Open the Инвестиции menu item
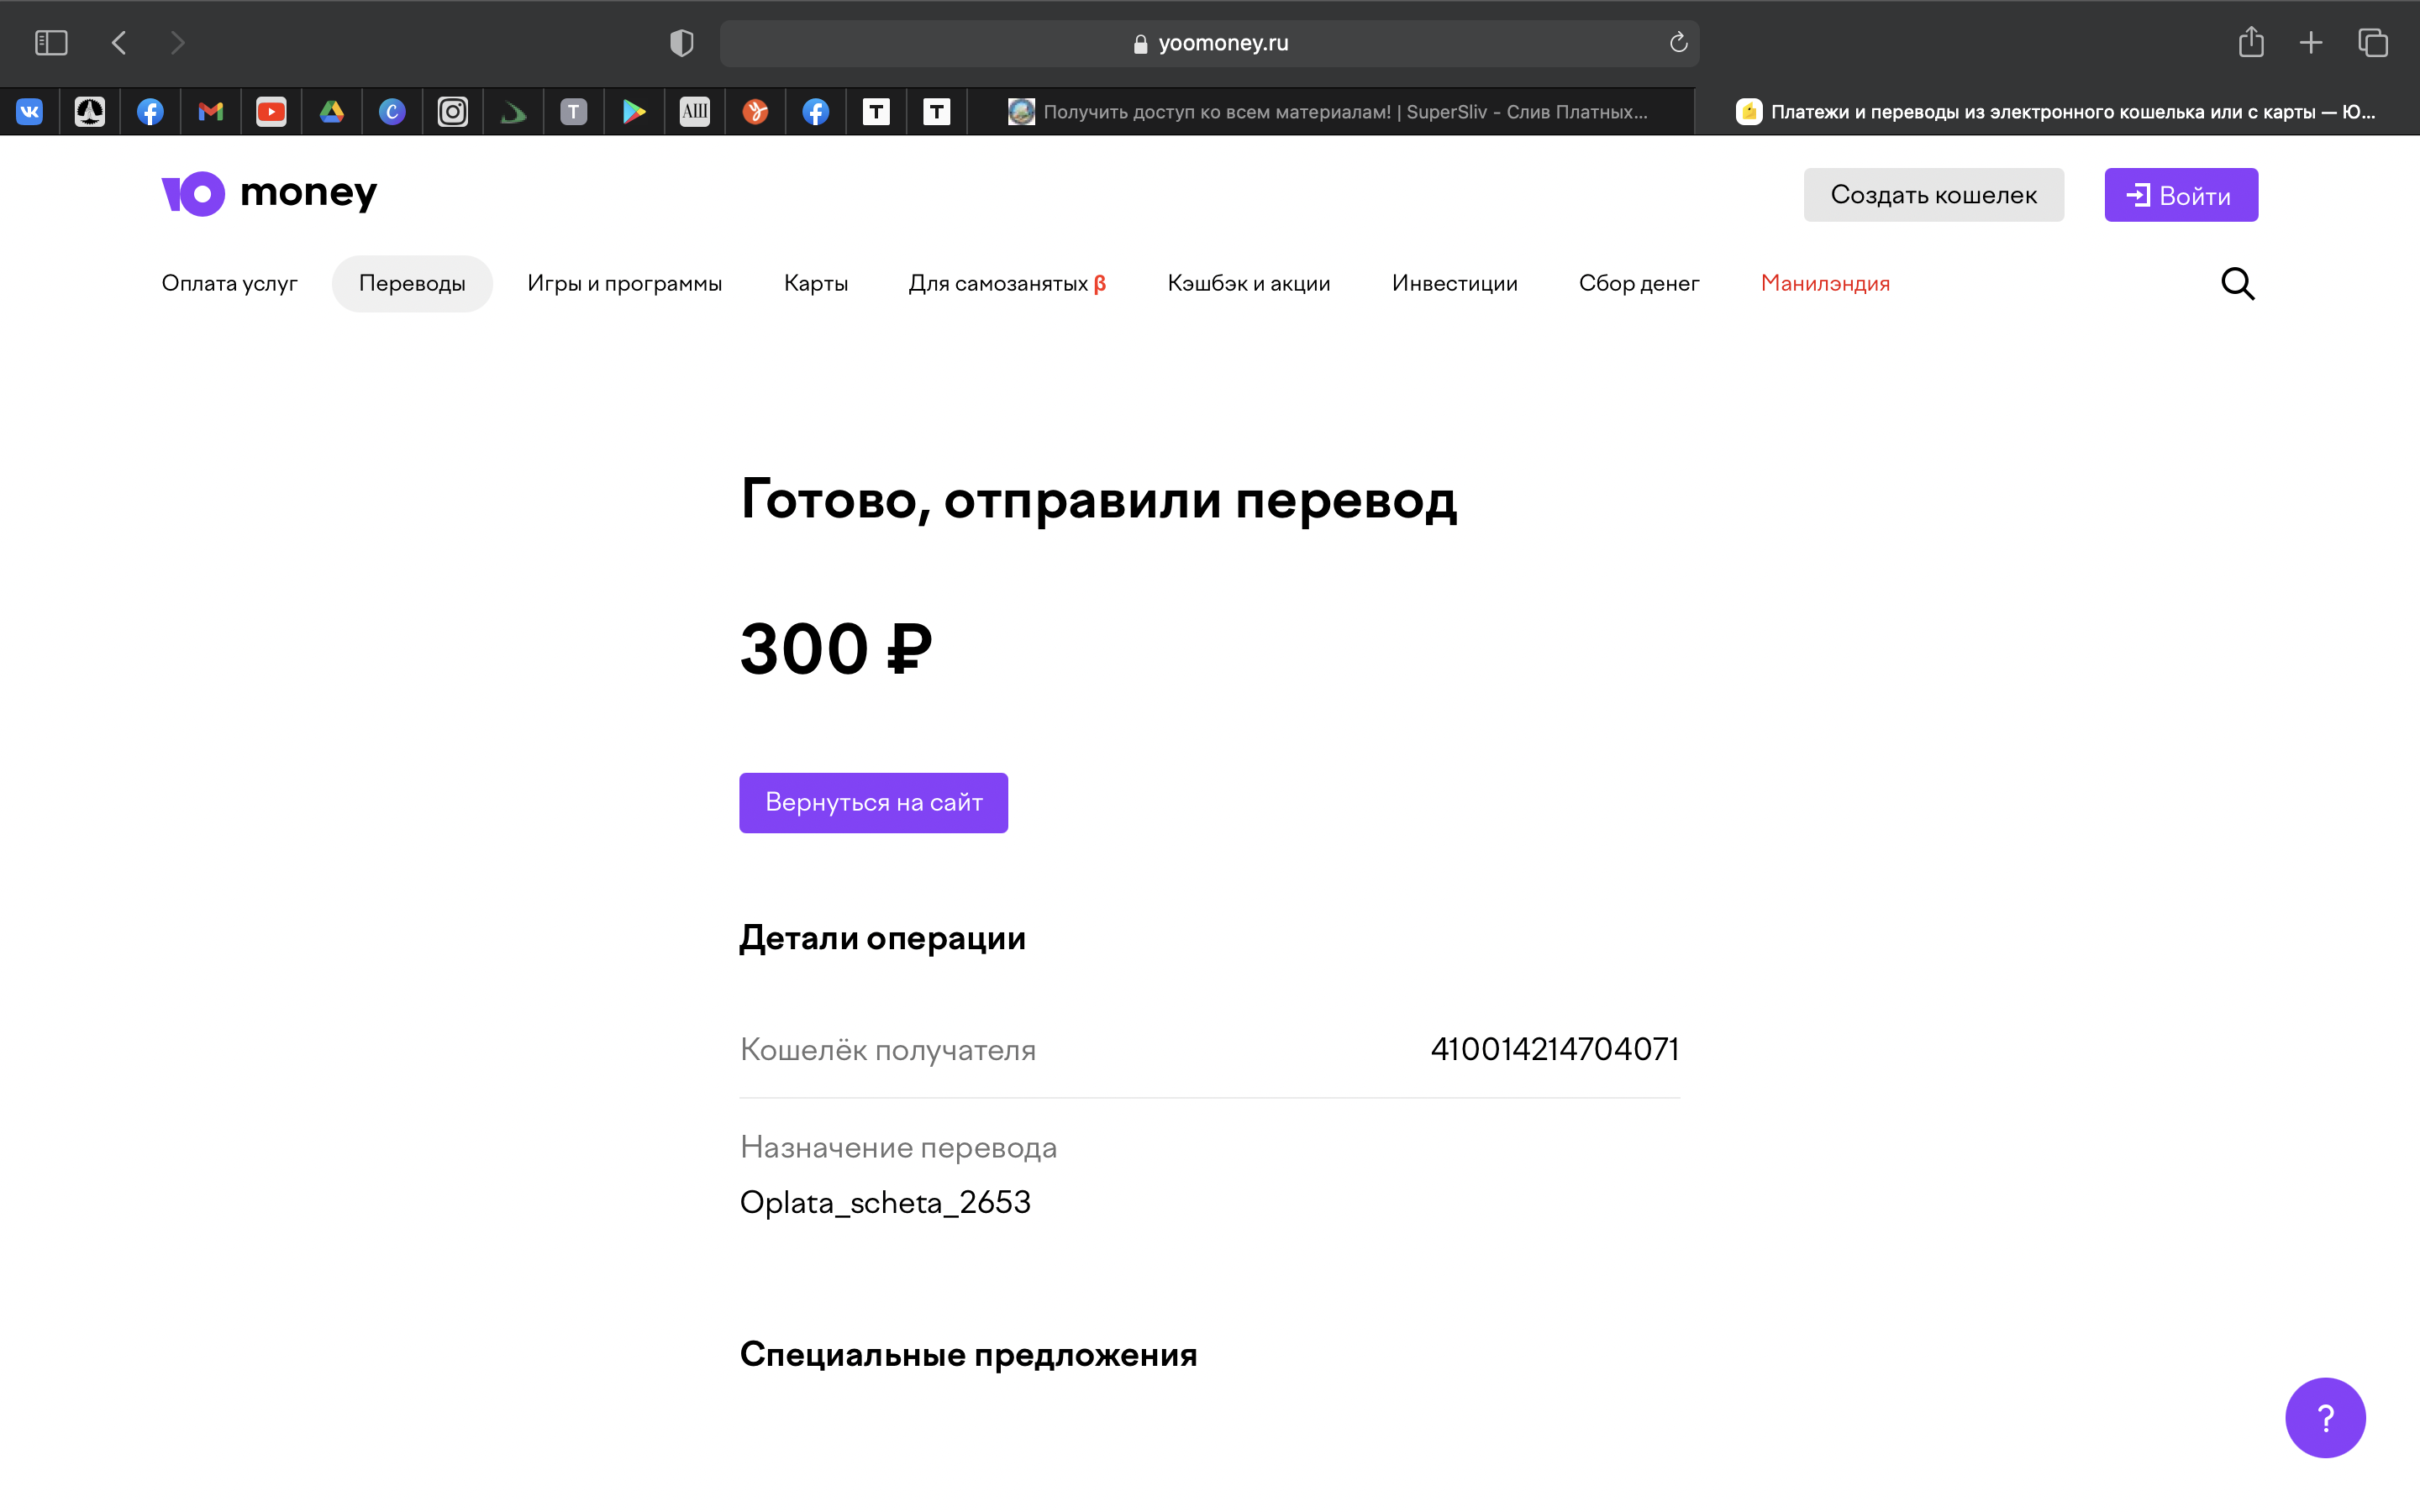The height and width of the screenshot is (1512, 2420). (x=1455, y=284)
